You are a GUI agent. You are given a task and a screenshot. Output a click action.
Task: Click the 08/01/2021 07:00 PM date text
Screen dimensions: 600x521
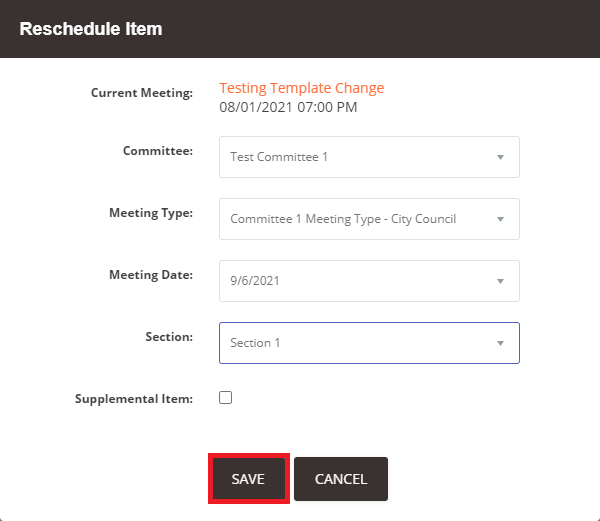pyautogui.click(x=288, y=107)
